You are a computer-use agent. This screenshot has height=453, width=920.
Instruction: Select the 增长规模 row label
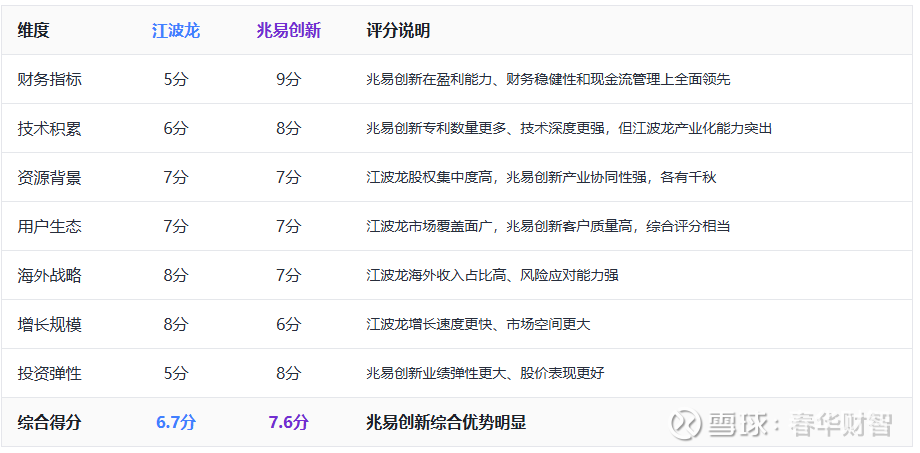49,324
